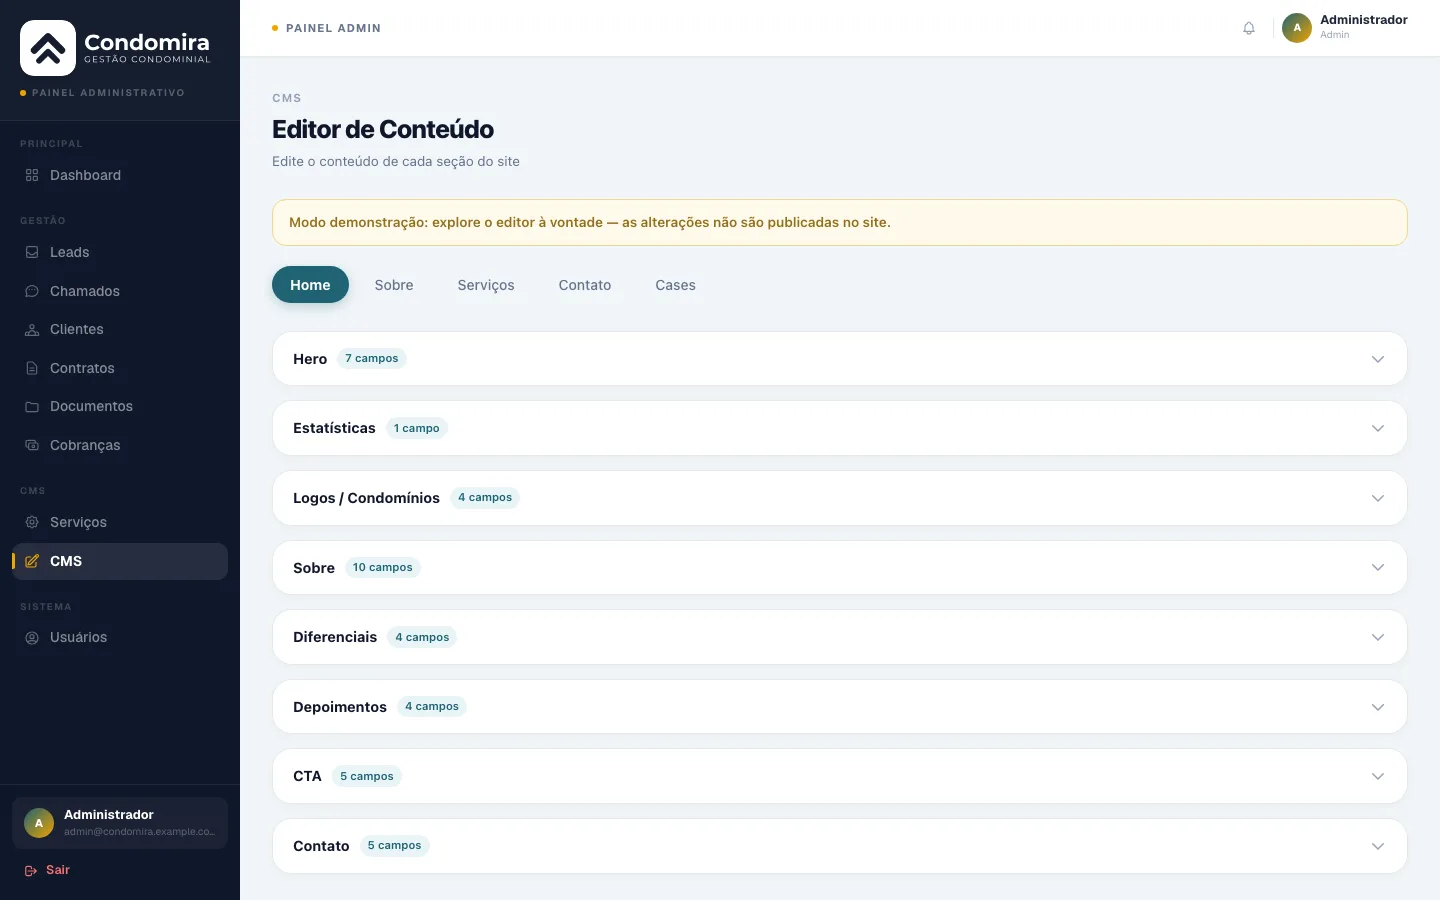Go to Dashboard in the sidebar

pos(120,175)
